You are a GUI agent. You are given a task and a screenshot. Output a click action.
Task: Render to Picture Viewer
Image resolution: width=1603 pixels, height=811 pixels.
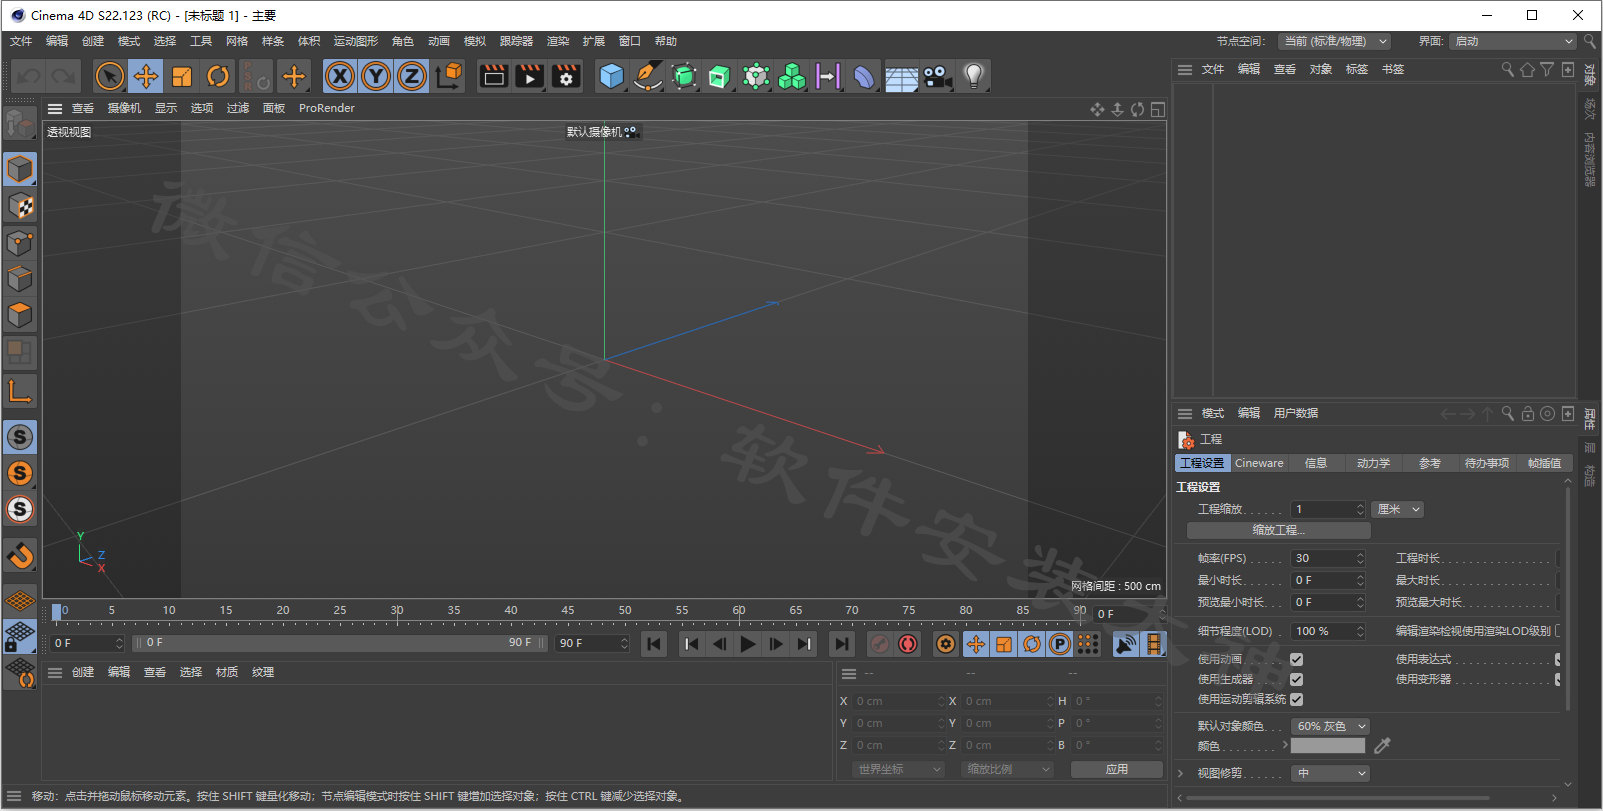[x=530, y=76]
